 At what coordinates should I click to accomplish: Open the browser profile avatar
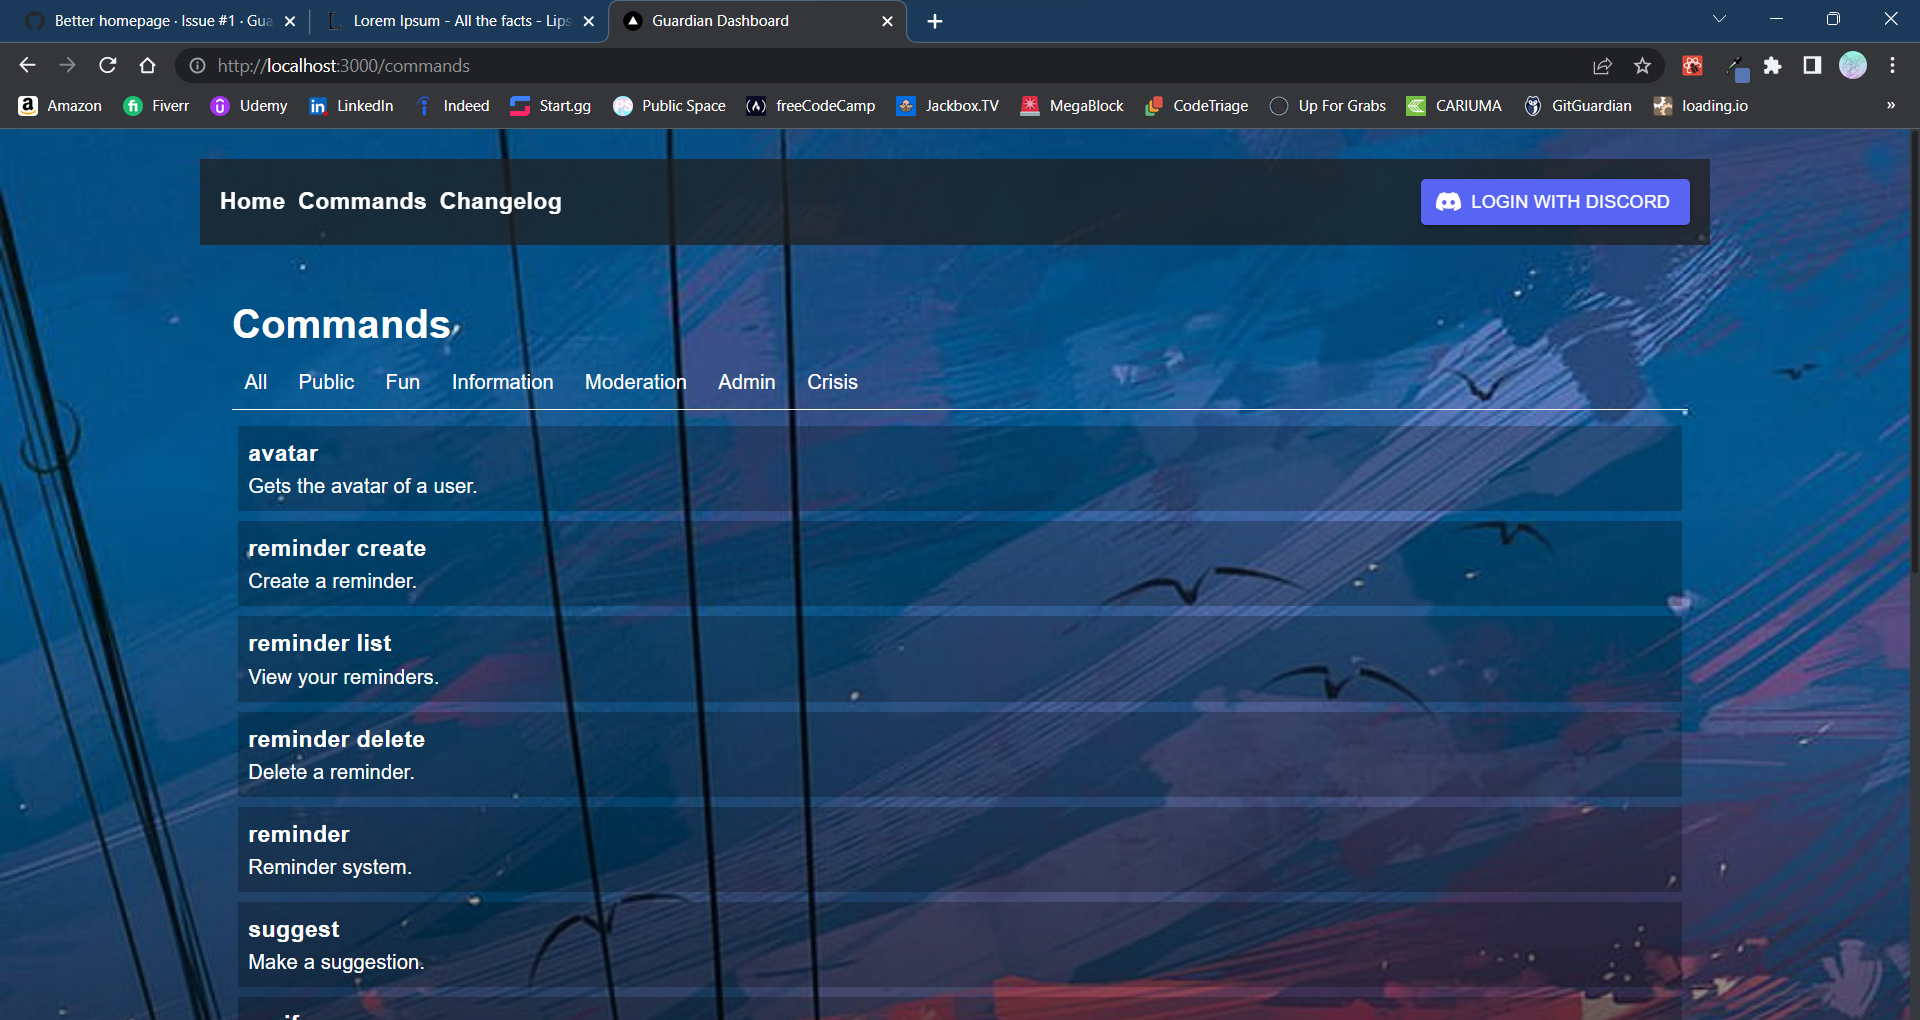pos(1853,65)
